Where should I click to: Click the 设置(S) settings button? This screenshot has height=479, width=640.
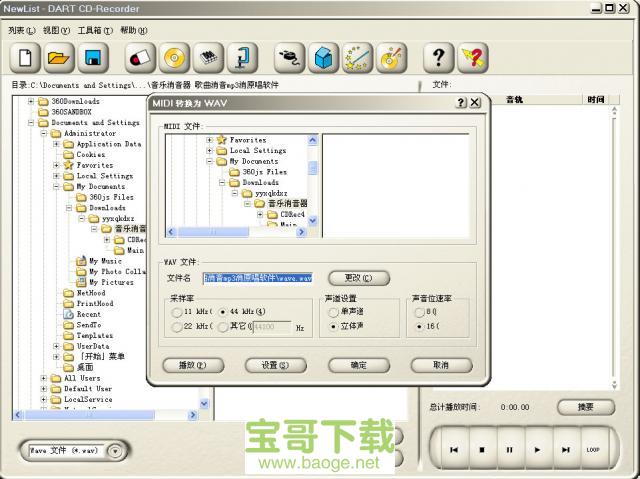pos(276,365)
